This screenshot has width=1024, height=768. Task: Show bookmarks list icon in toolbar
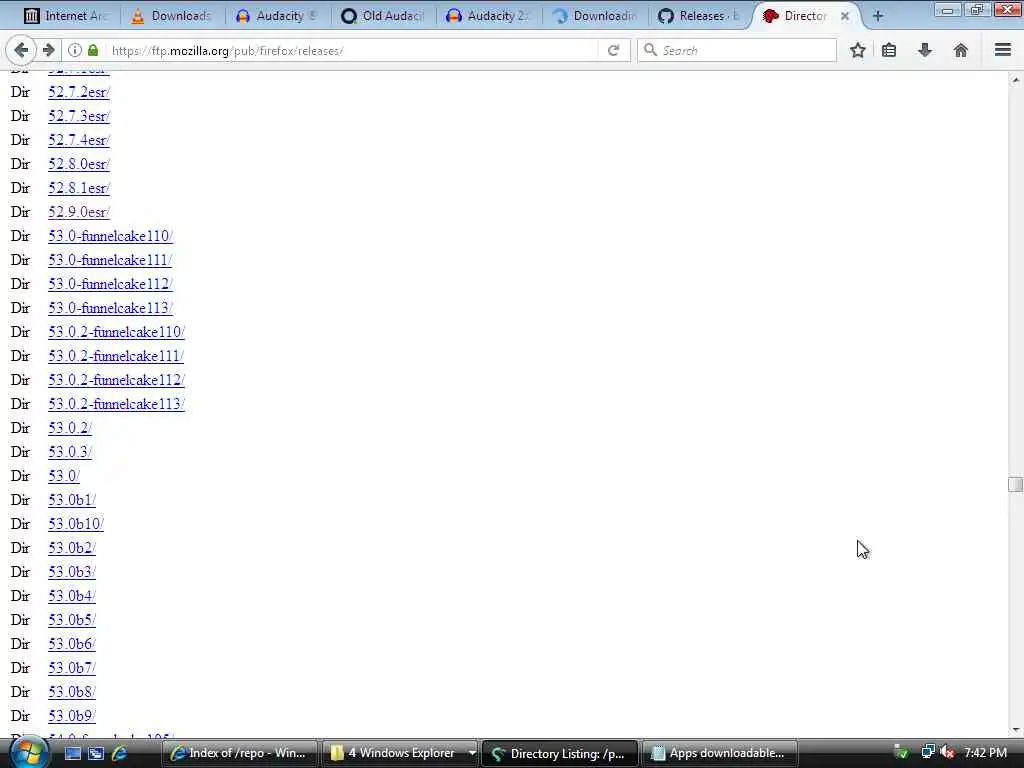[889, 50]
